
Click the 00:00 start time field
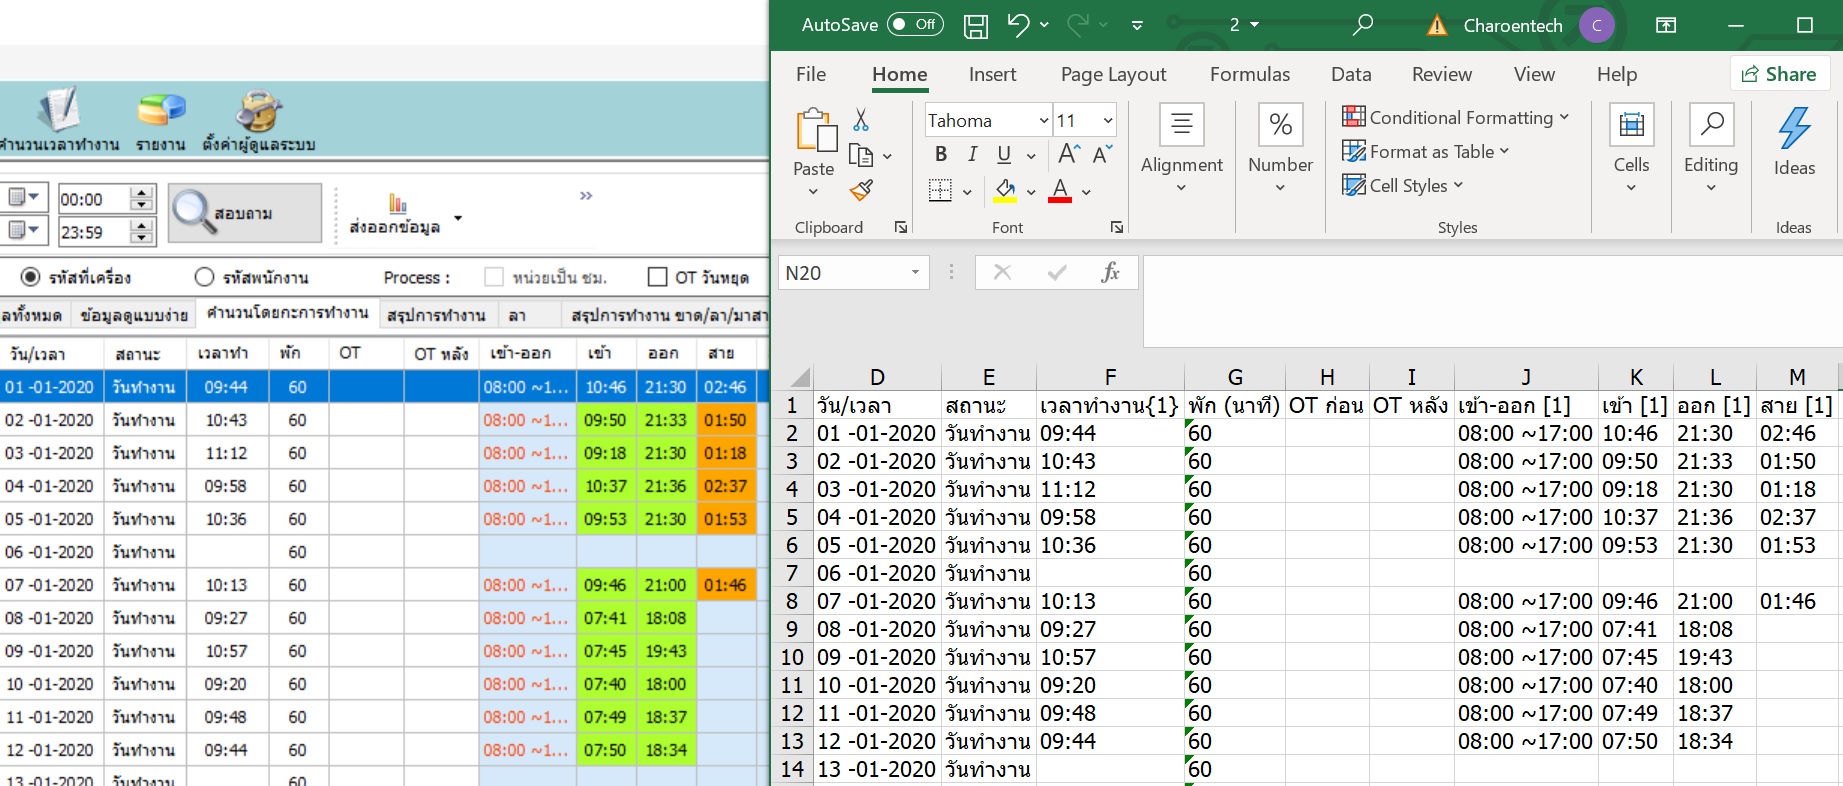point(93,199)
